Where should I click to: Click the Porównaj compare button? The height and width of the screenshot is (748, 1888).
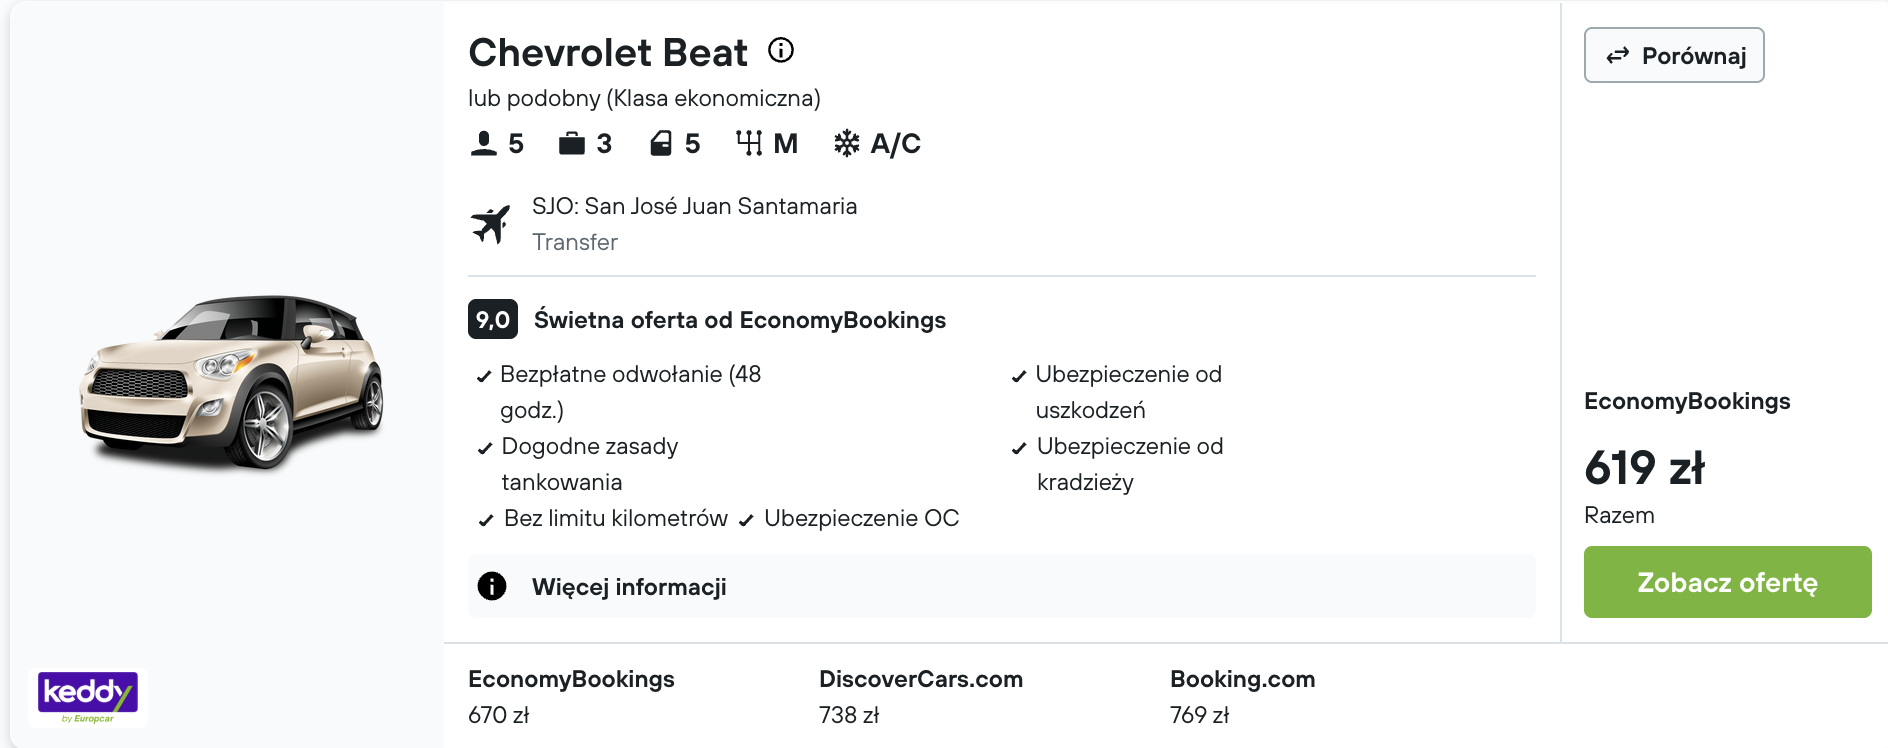point(1674,55)
